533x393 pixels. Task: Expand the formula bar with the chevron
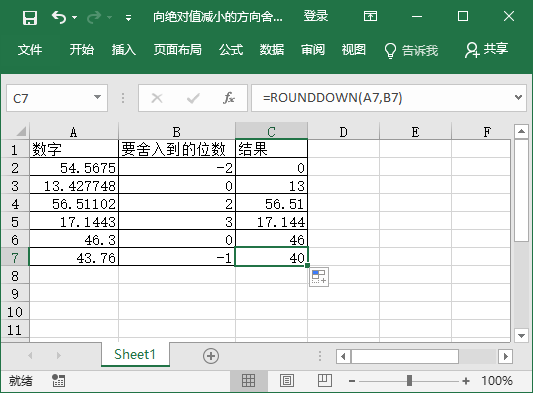(518, 98)
